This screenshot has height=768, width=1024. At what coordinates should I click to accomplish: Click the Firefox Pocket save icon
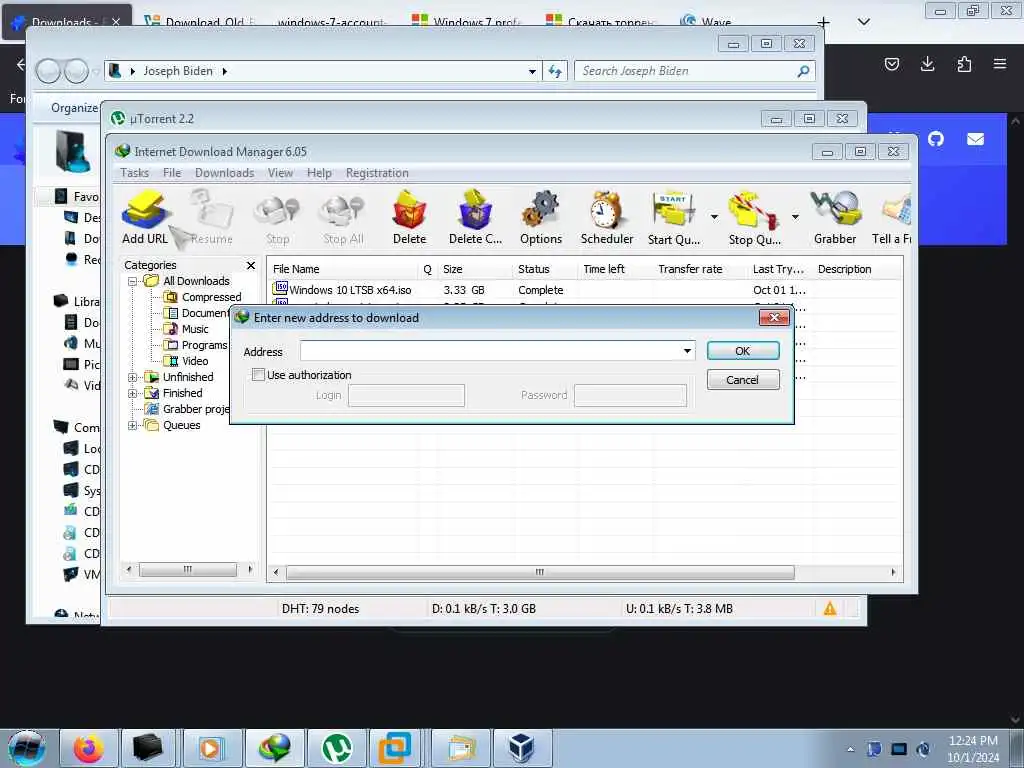click(891, 63)
